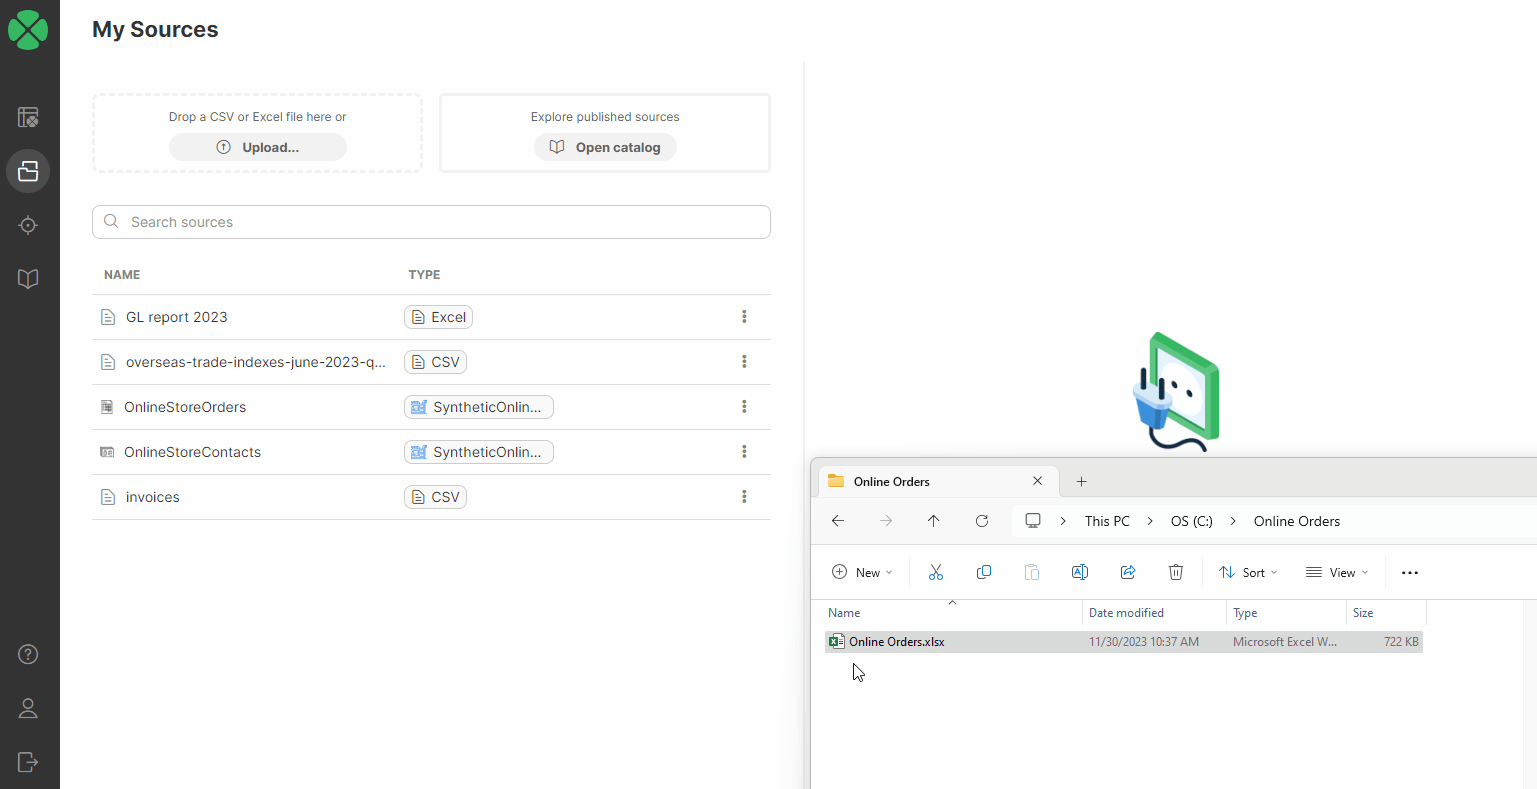
Task: Toggle the Name column sort order
Action: pyautogui.click(x=844, y=612)
